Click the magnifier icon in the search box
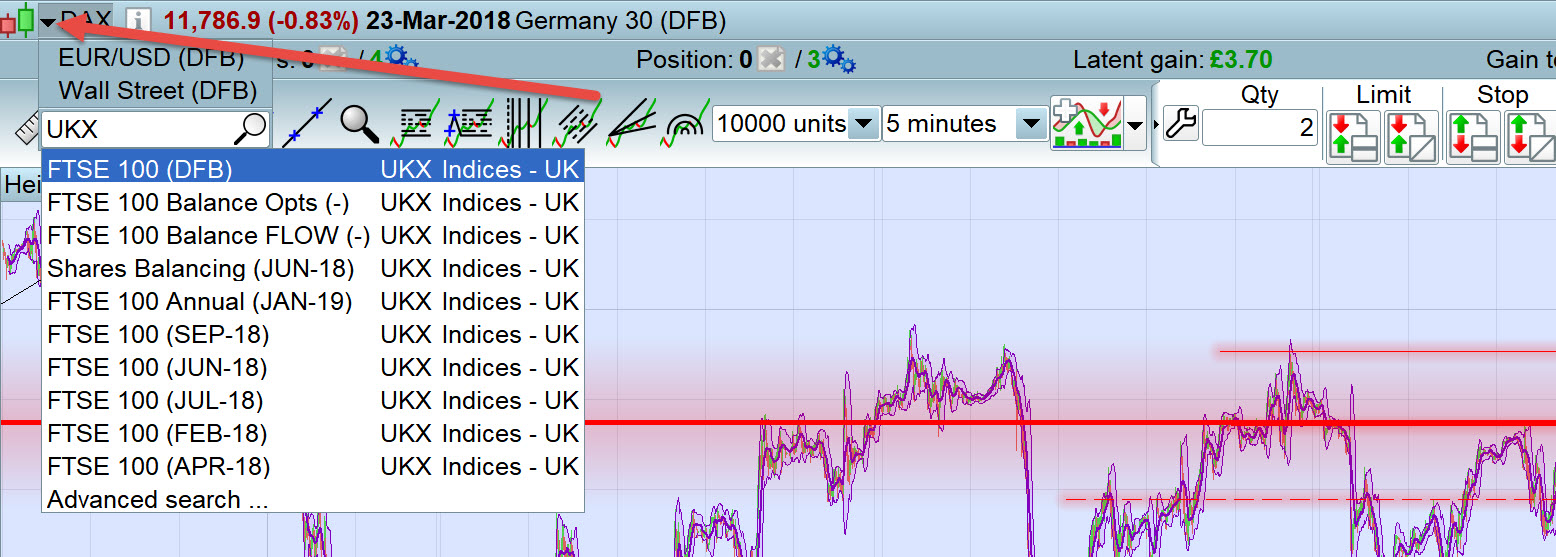This screenshot has height=557, width=1556. [251, 127]
